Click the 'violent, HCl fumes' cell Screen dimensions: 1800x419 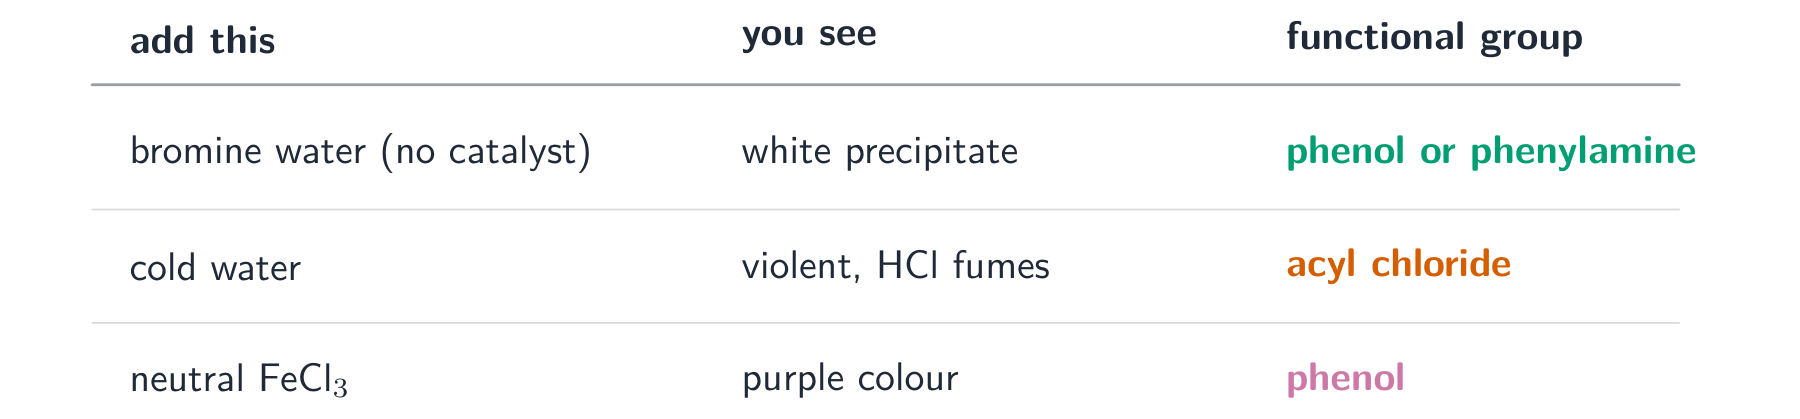coord(896,266)
